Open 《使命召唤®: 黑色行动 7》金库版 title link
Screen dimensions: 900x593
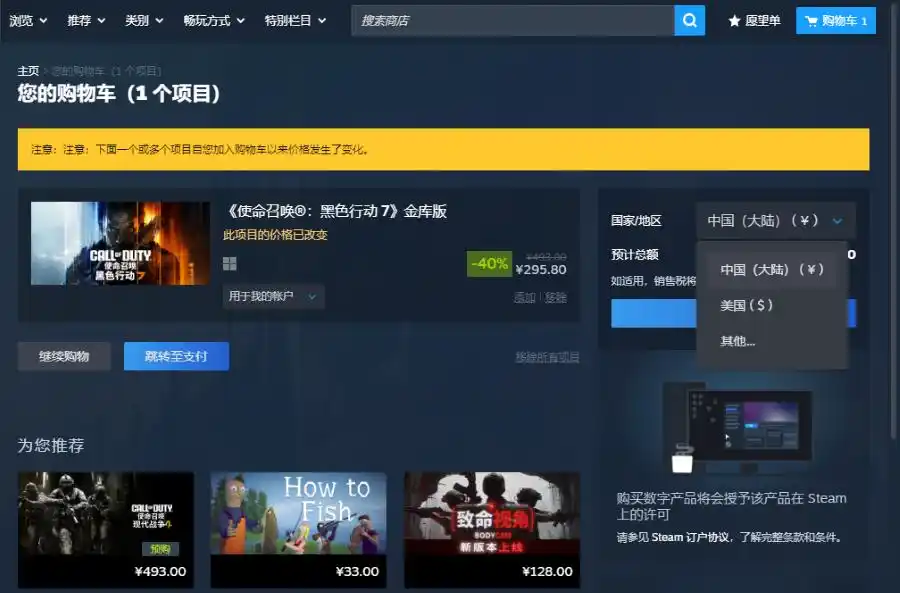tap(335, 211)
